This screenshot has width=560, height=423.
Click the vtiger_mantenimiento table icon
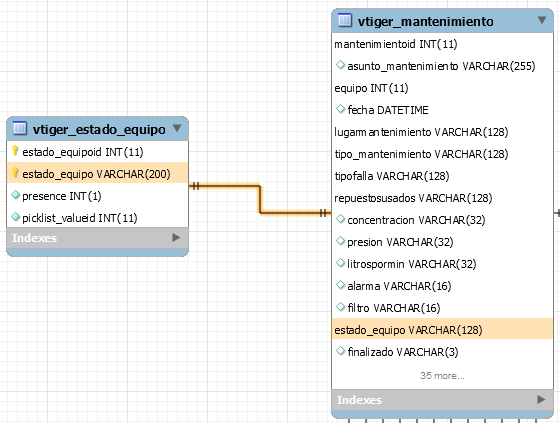point(345,20)
